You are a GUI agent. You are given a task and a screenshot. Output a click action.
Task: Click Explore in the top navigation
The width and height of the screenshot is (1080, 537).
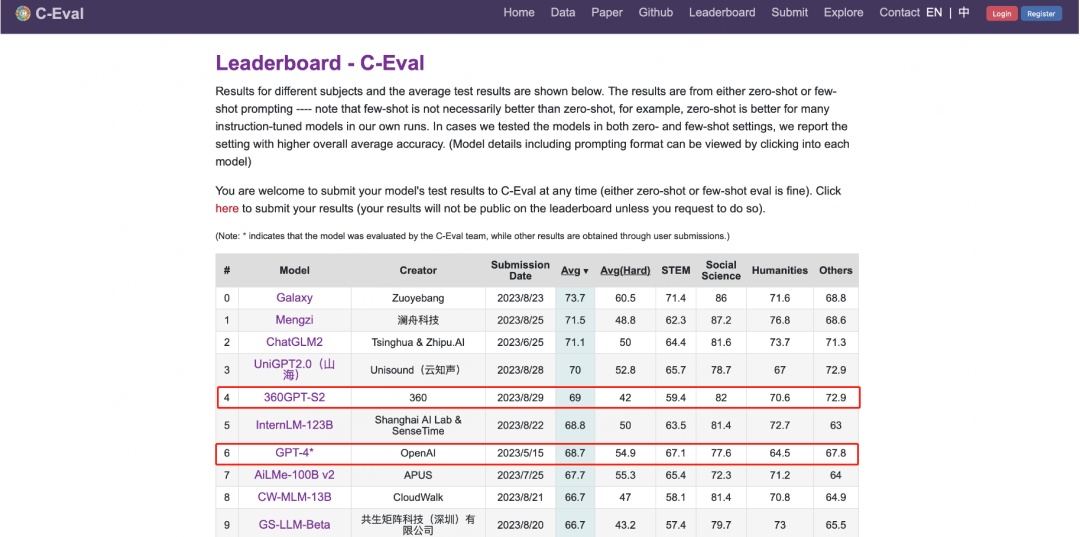pos(843,13)
